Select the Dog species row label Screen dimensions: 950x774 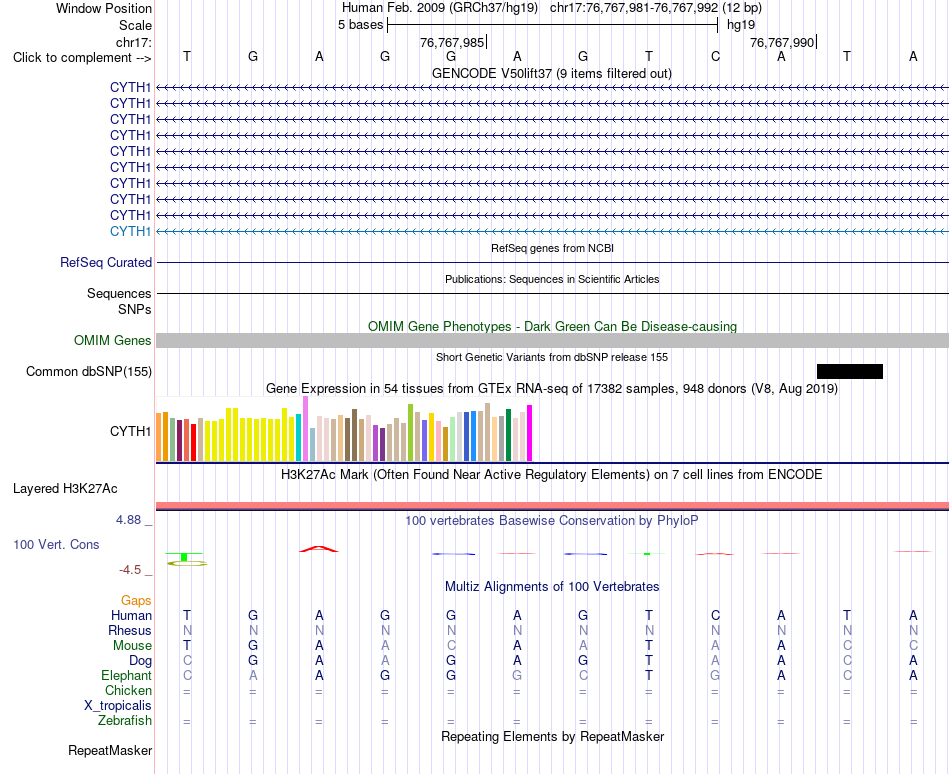[140, 661]
